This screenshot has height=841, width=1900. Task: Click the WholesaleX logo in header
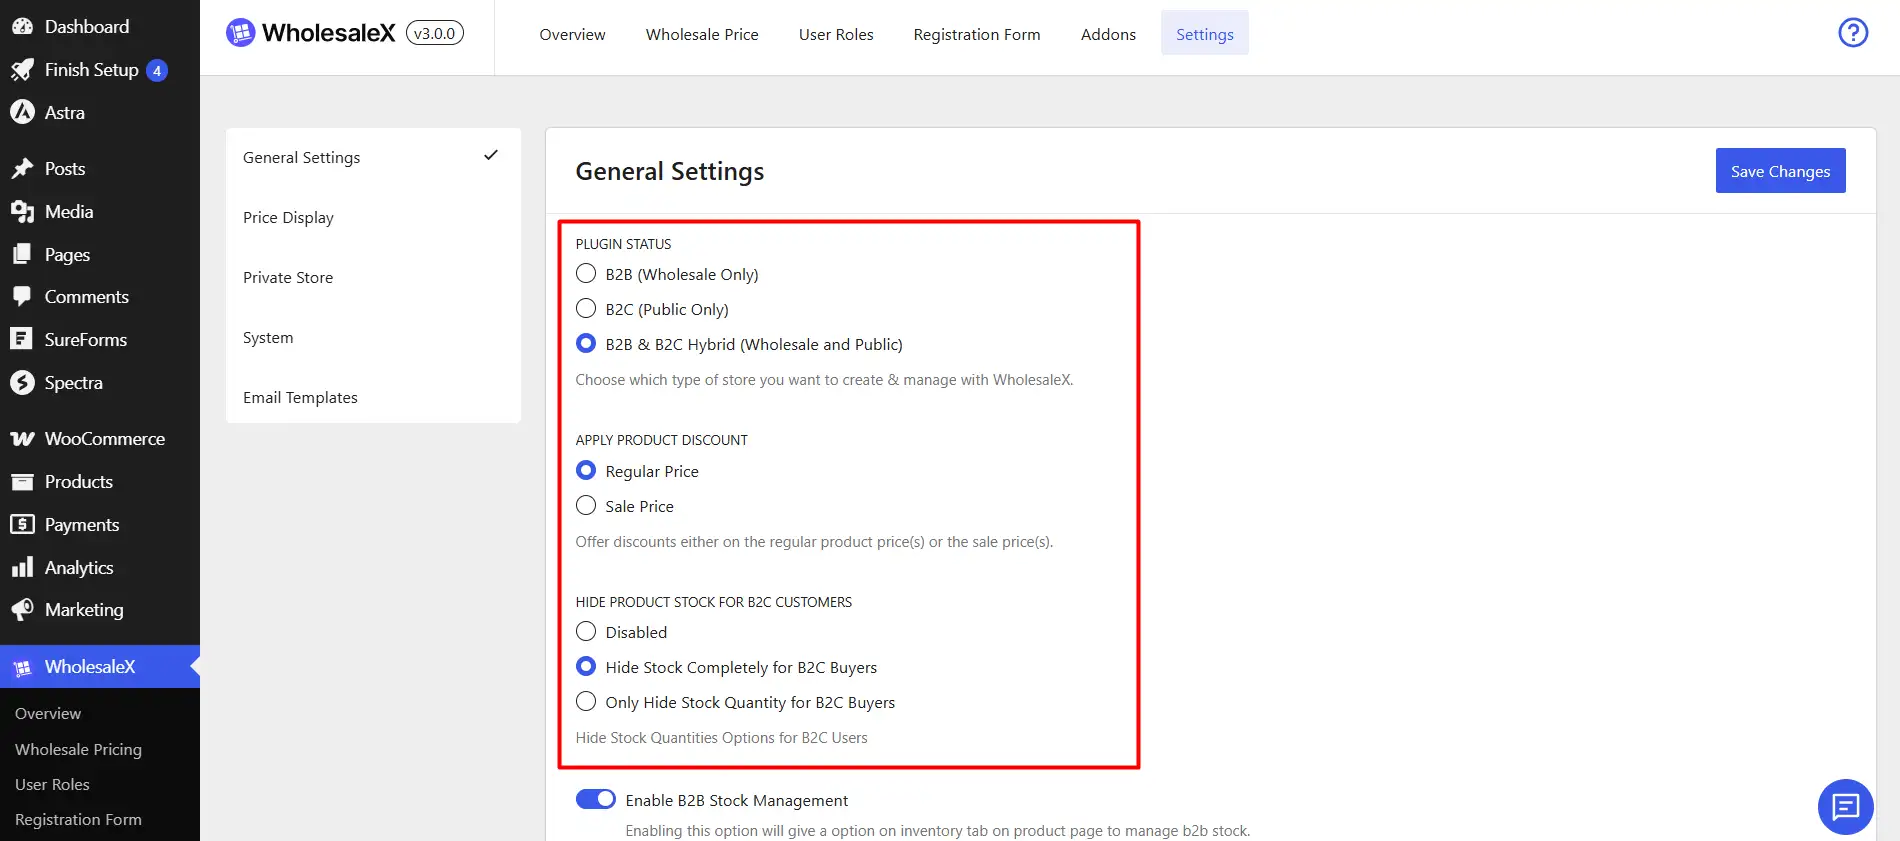pyautogui.click(x=311, y=33)
